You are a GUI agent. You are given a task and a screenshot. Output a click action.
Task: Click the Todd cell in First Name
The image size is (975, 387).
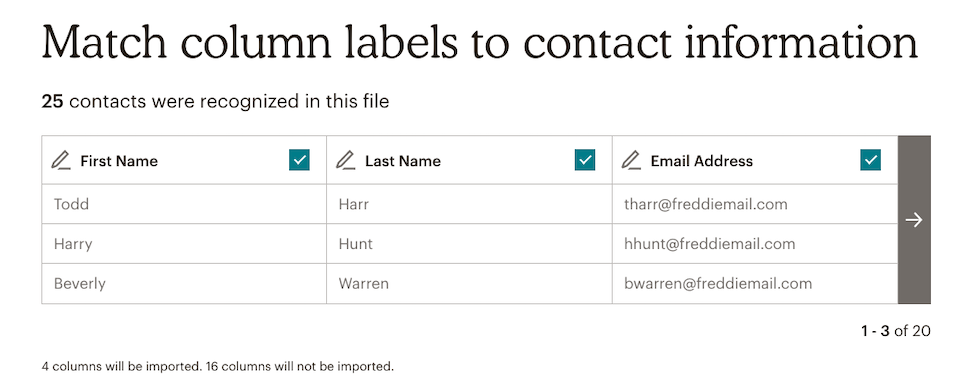(184, 204)
